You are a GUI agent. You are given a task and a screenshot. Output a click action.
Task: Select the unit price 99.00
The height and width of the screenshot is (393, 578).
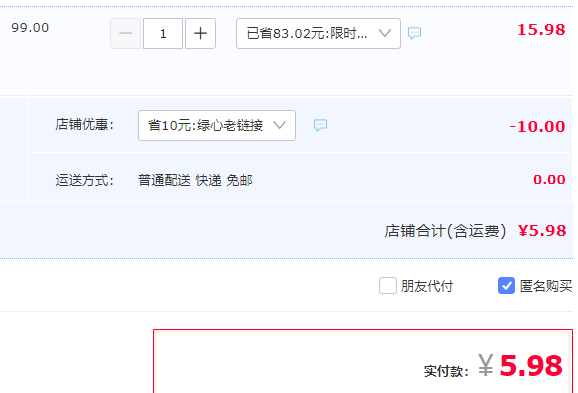[30, 28]
